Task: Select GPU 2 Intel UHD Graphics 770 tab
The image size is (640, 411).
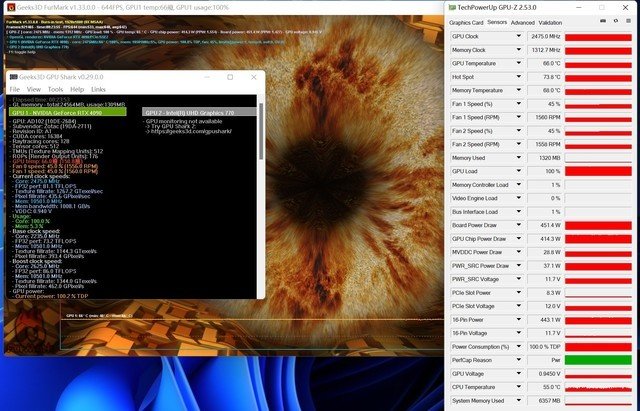Action: (x=199, y=112)
